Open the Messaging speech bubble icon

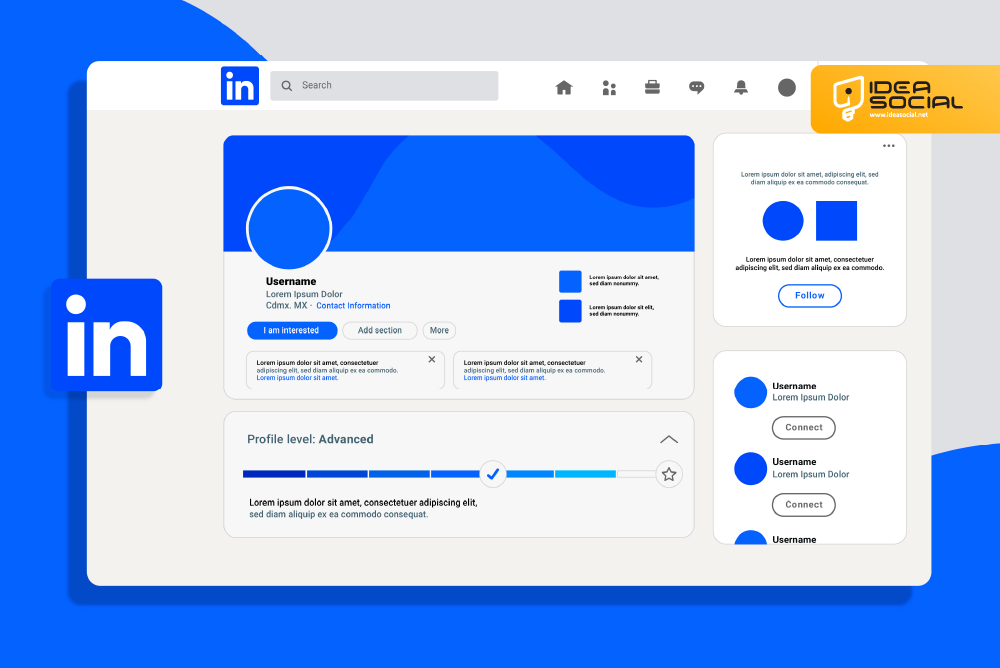pos(696,87)
